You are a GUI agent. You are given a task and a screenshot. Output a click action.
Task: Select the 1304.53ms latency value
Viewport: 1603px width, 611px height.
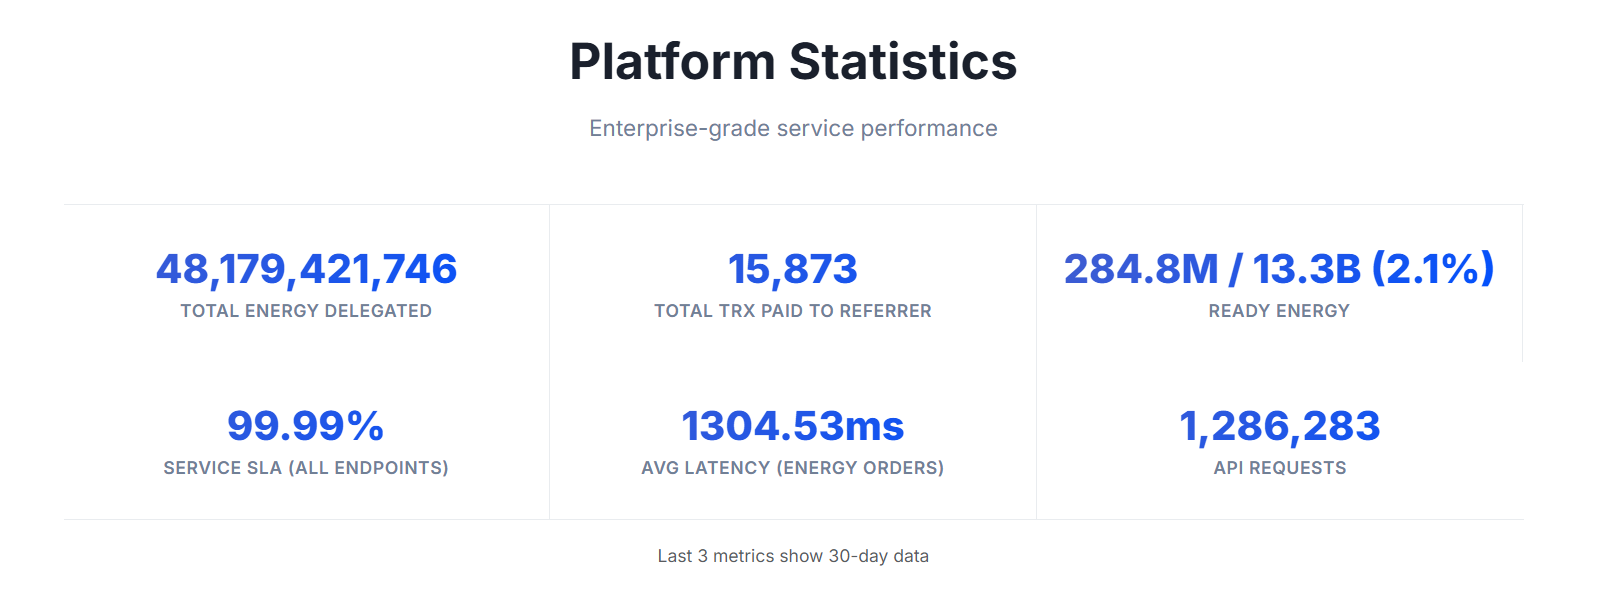click(793, 426)
